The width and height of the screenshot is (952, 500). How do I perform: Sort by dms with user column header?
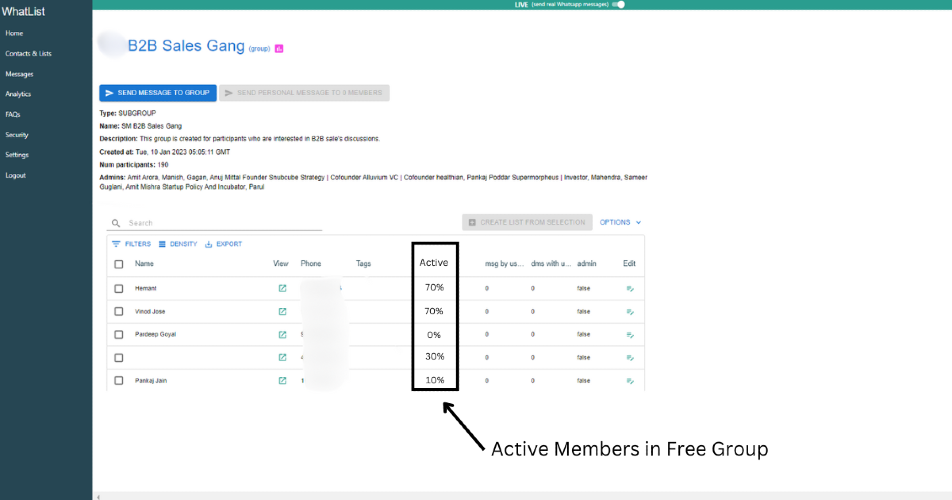pyautogui.click(x=551, y=263)
